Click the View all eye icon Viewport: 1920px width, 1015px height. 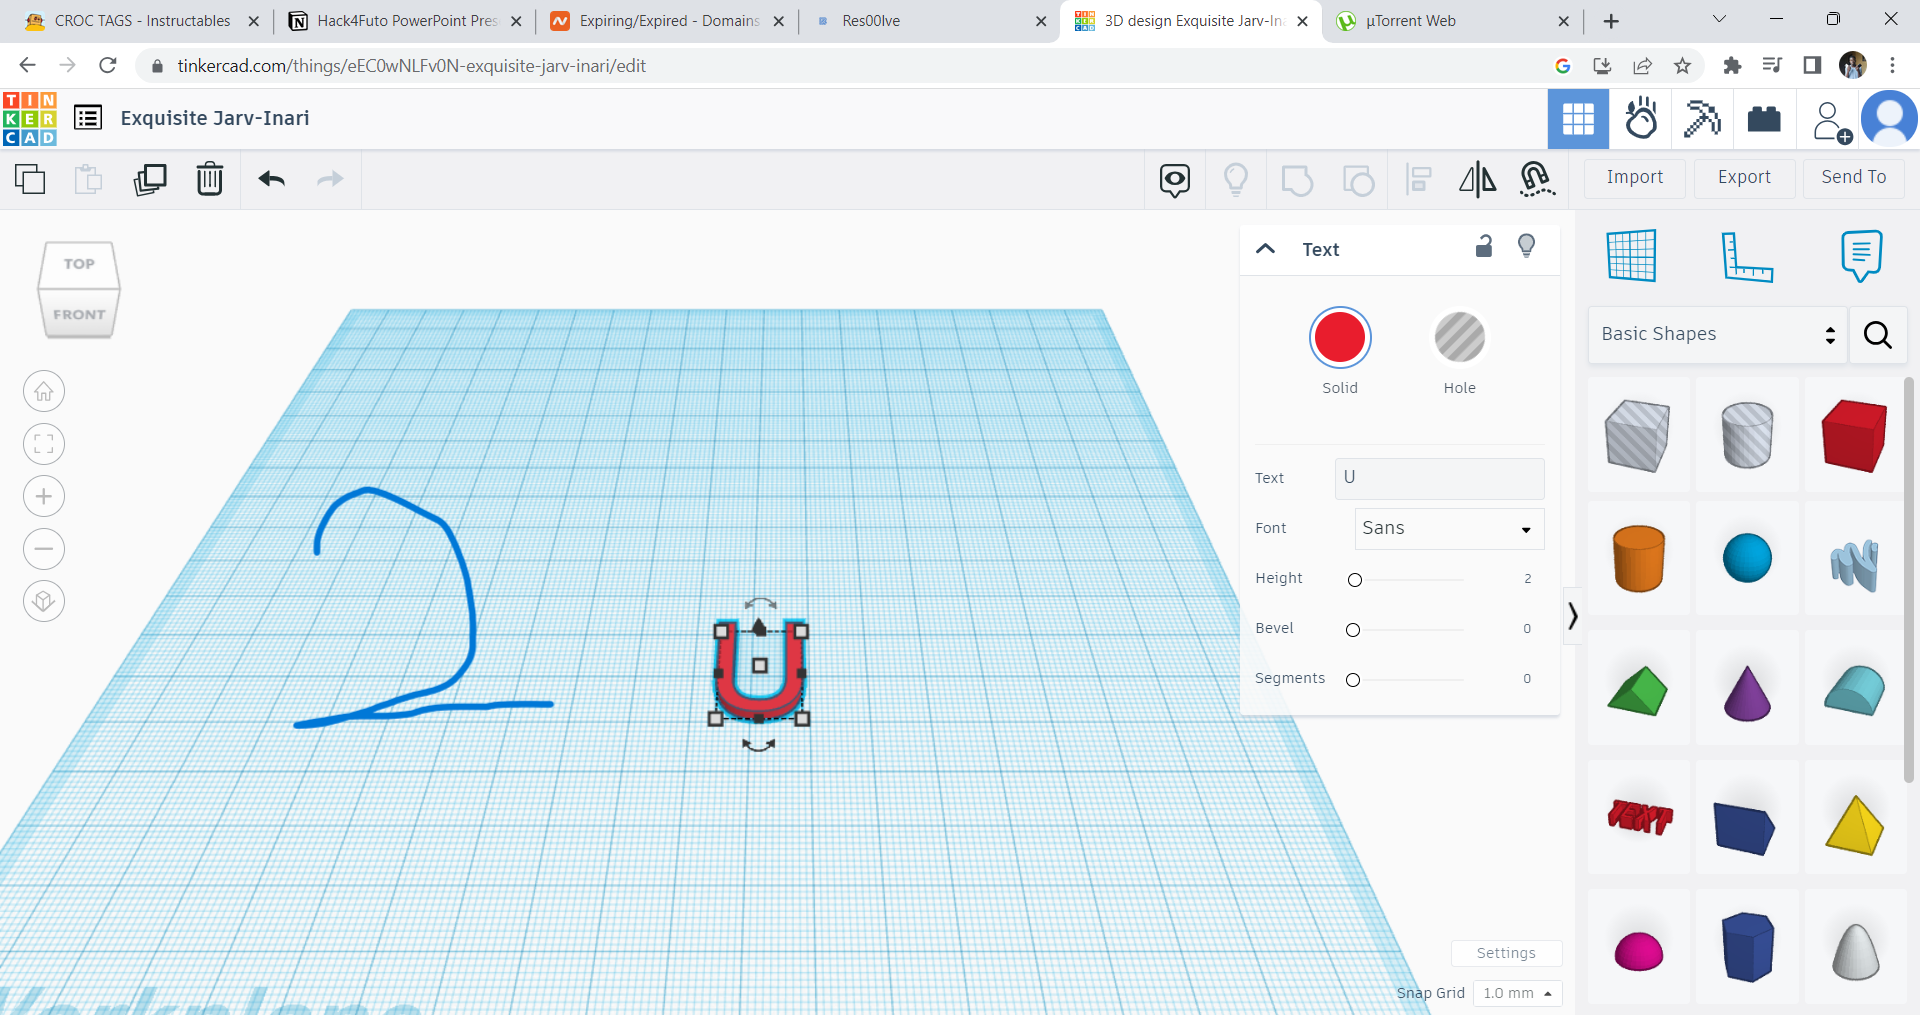pos(1175,180)
